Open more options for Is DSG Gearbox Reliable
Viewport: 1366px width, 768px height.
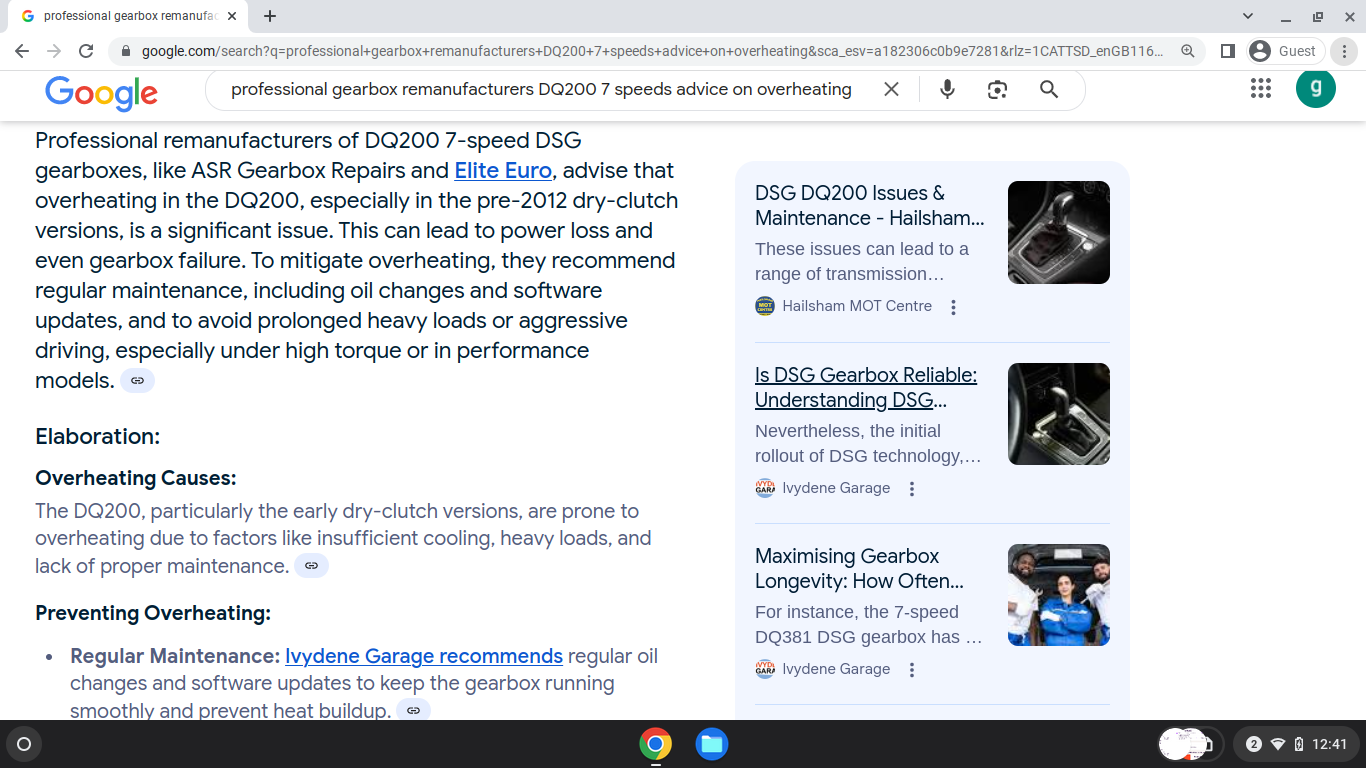coord(911,489)
